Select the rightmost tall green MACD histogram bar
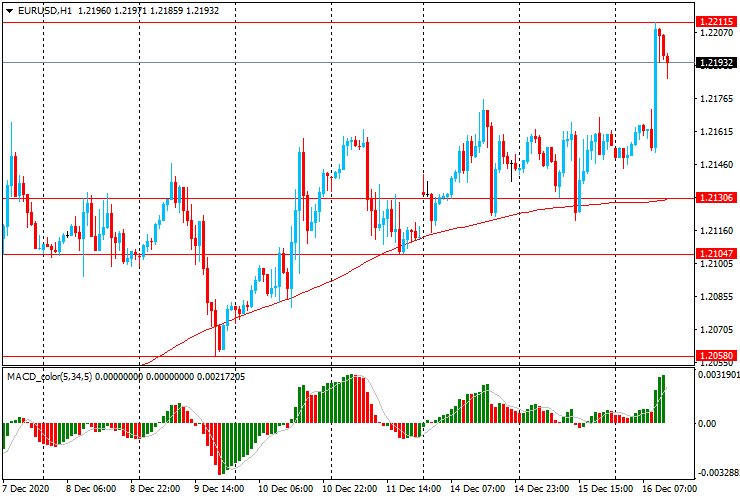 (663, 398)
